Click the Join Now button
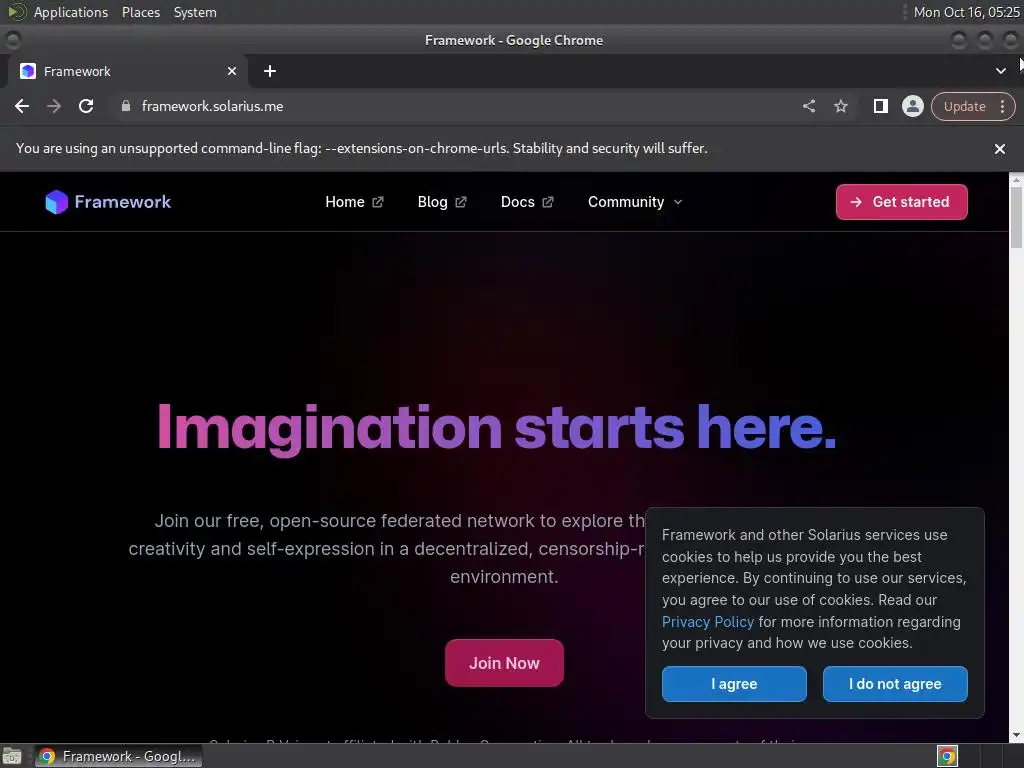 click(x=504, y=663)
